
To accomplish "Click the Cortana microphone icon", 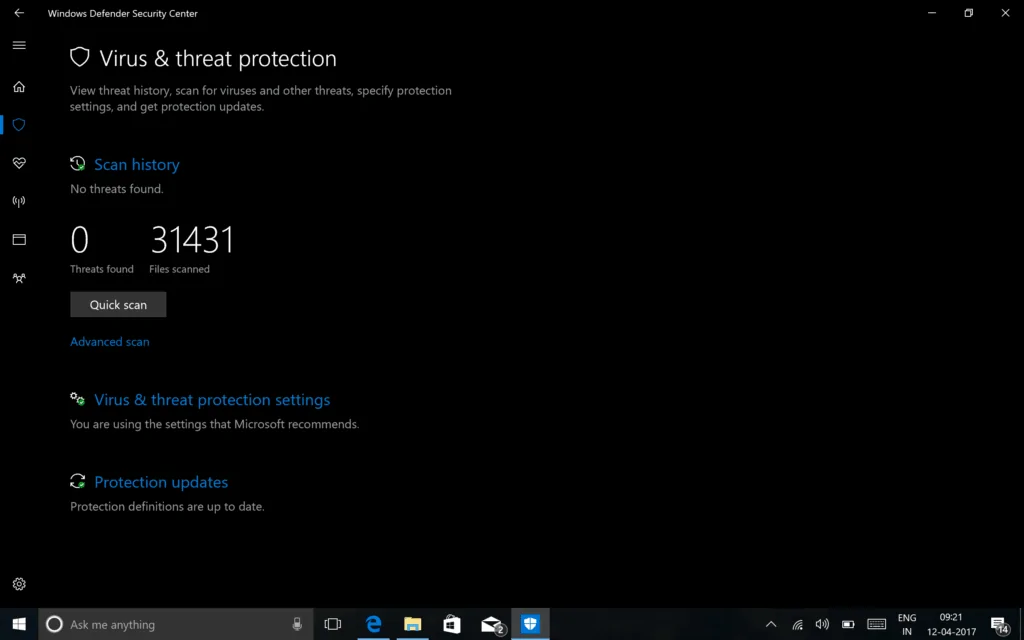I will (297, 624).
